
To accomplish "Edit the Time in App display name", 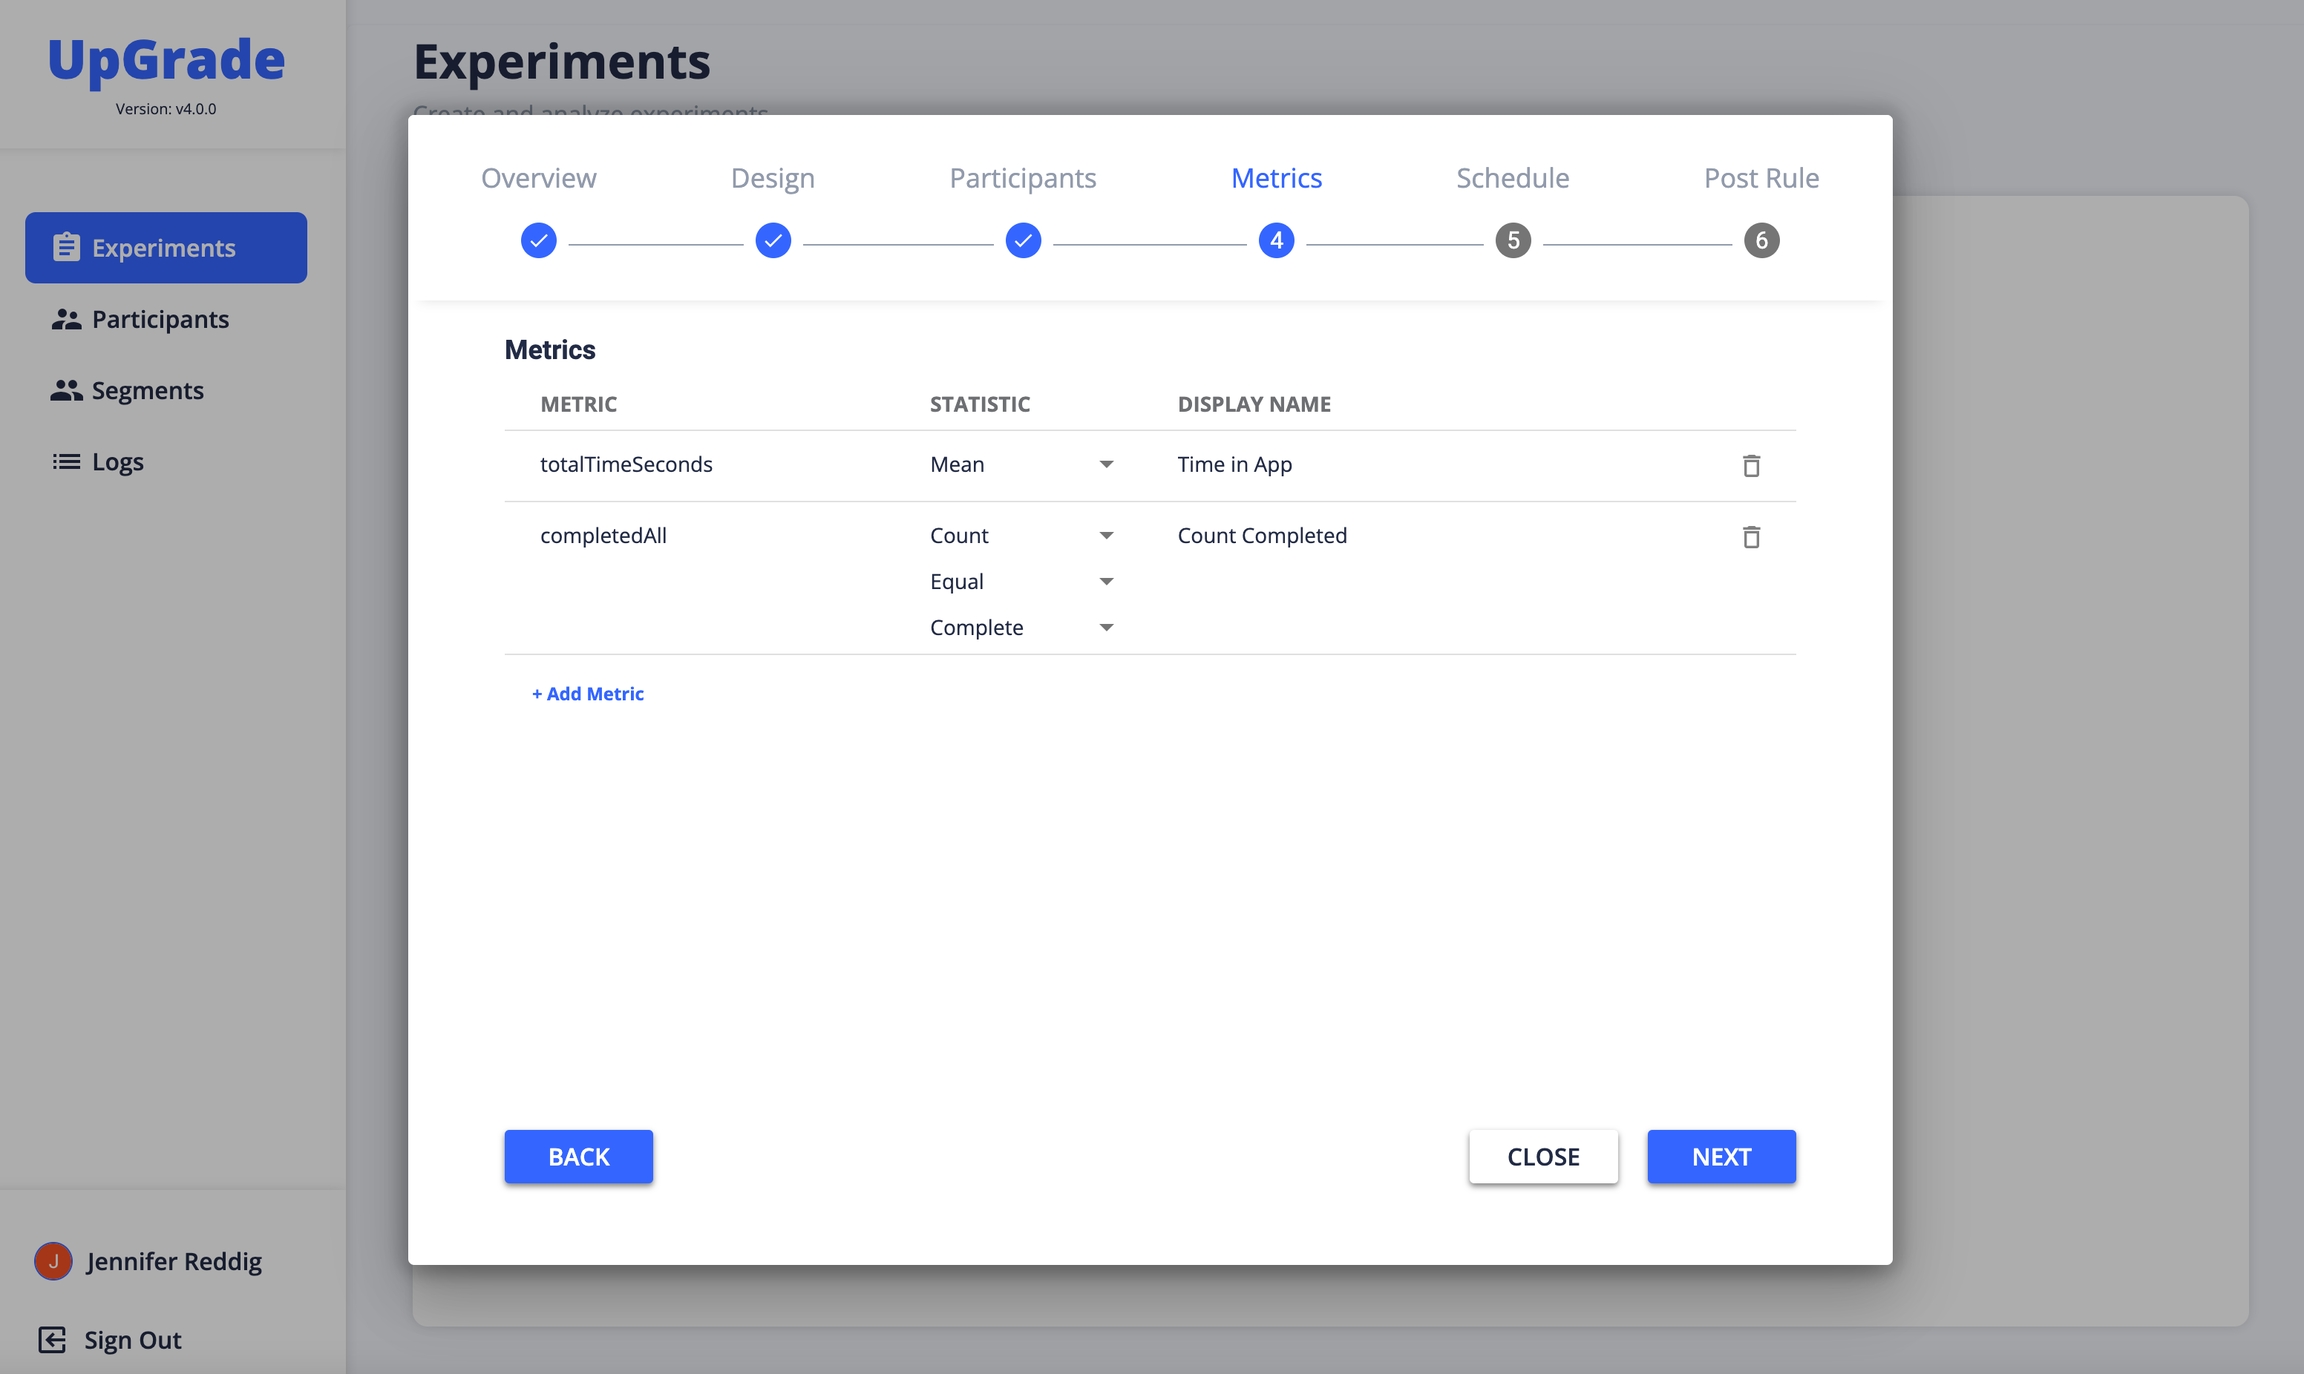I will (1234, 464).
